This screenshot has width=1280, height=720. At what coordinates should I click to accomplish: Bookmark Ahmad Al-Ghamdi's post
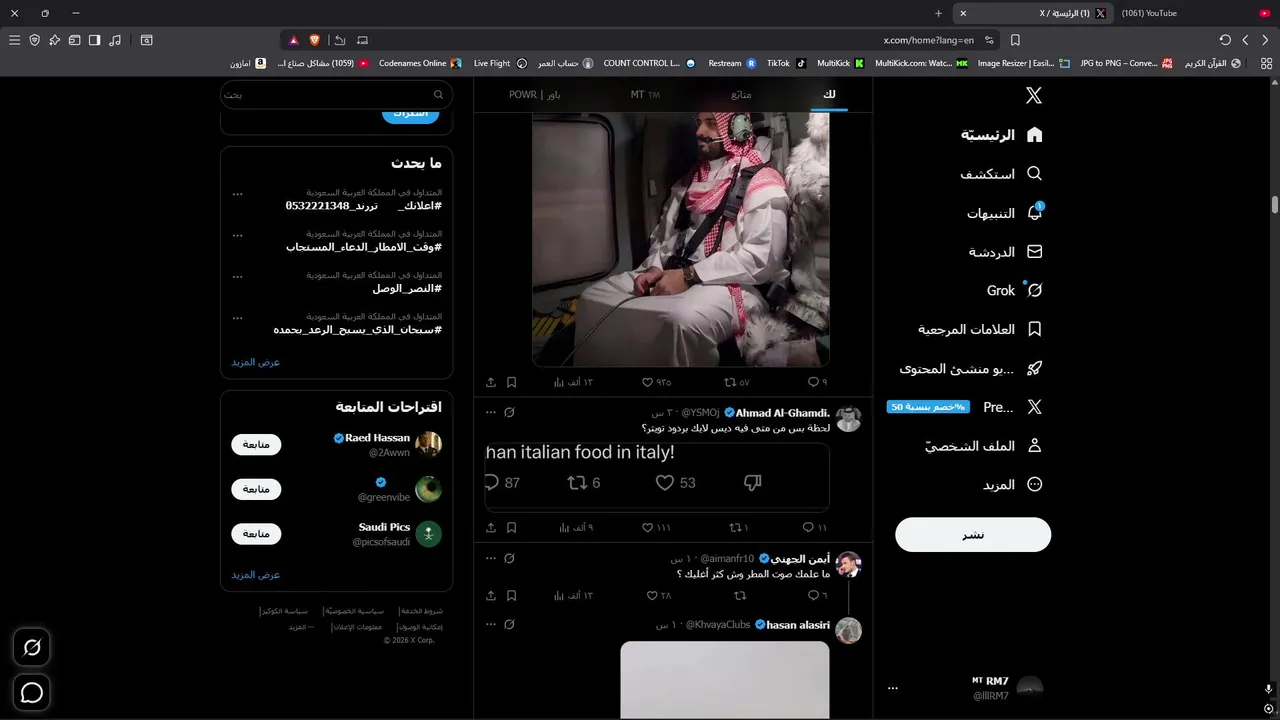[x=511, y=527]
